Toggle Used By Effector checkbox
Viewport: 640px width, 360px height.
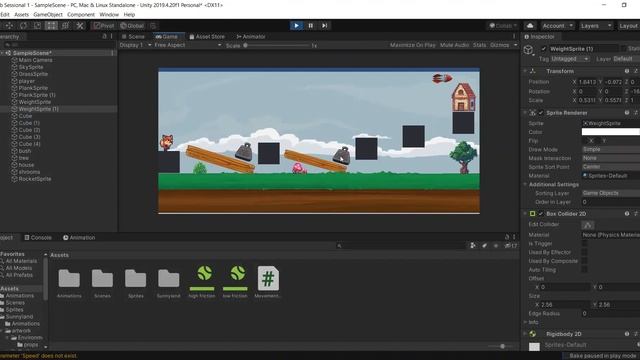[584, 252]
